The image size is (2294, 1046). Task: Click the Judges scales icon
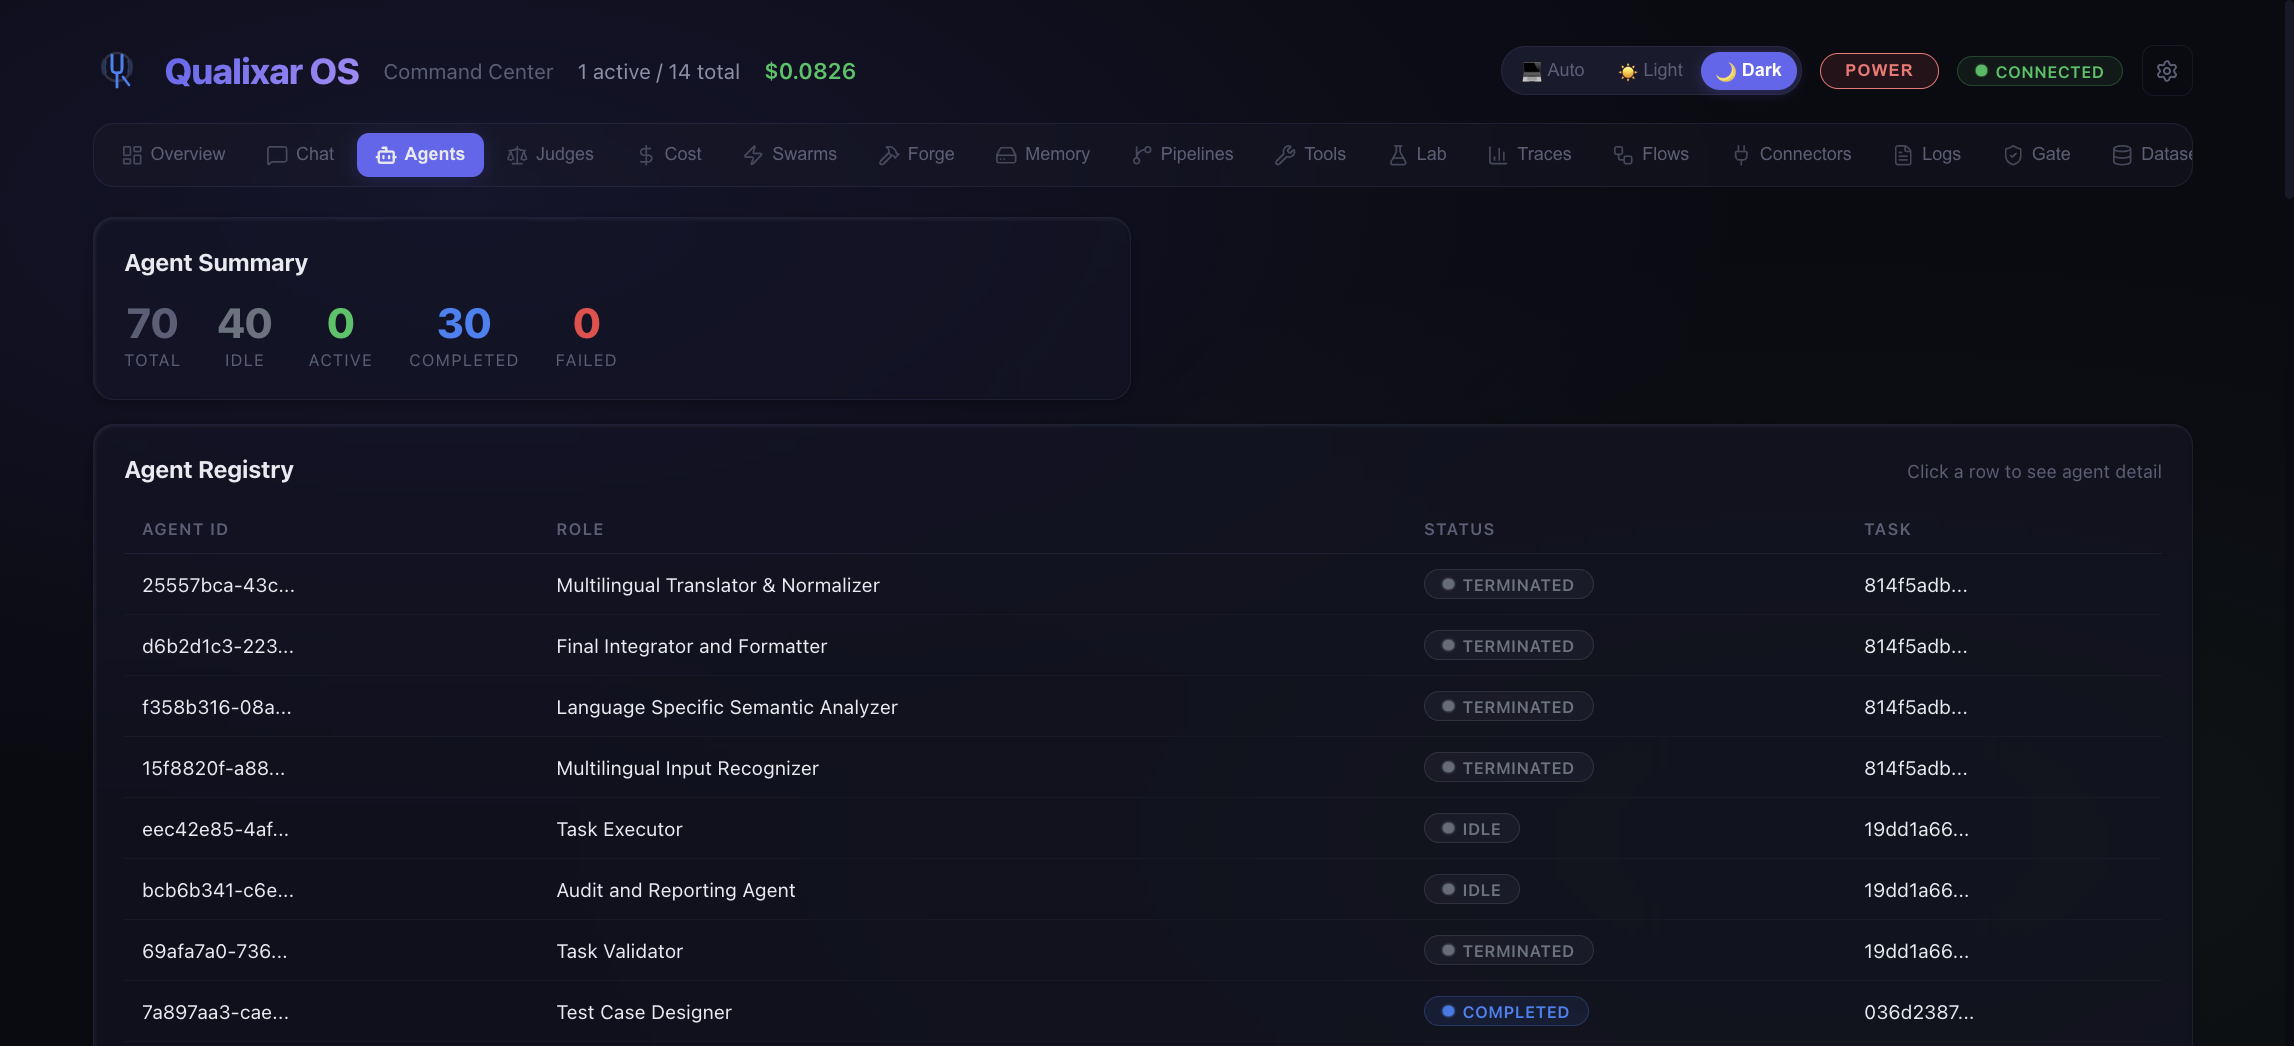(x=517, y=155)
